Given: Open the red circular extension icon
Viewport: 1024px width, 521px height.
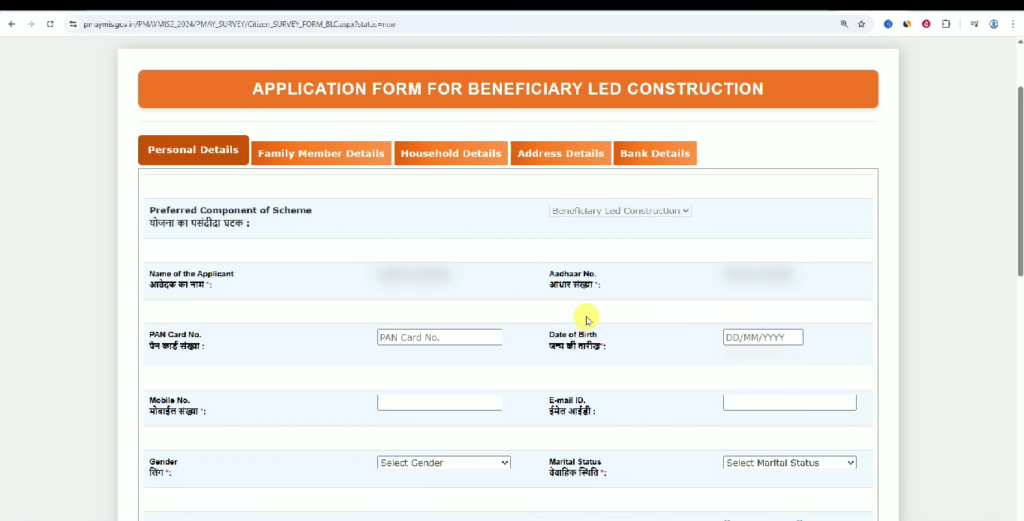Looking at the screenshot, I should [926, 24].
